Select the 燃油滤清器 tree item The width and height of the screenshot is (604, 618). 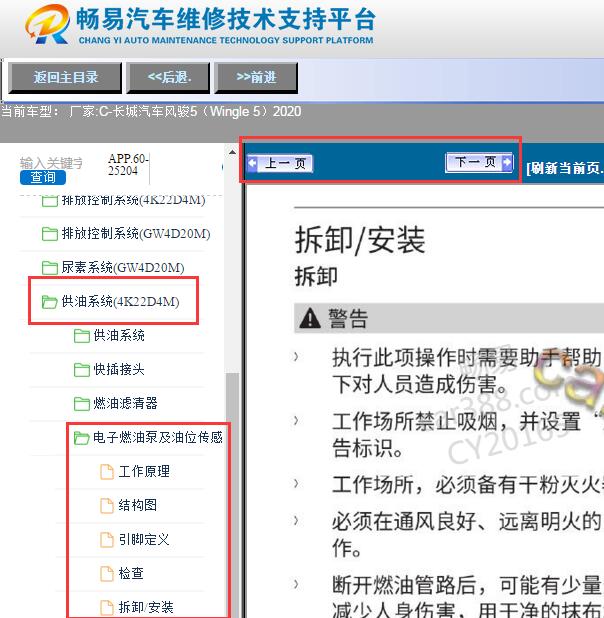pos(125,403)
